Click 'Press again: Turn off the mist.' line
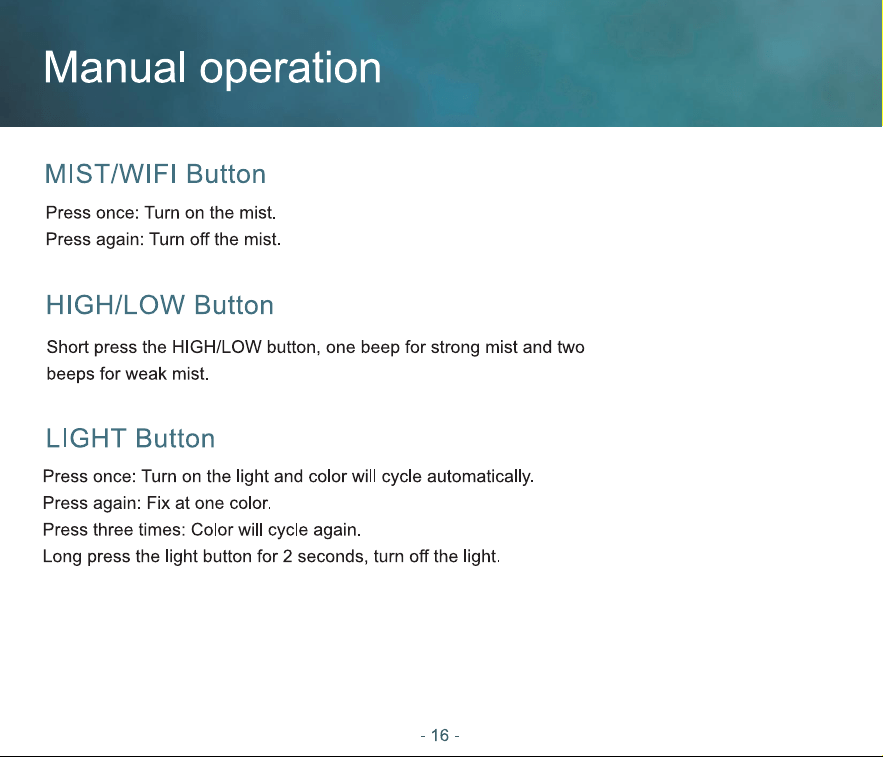The width and height of the screenshot is (883, 757). 163,239
